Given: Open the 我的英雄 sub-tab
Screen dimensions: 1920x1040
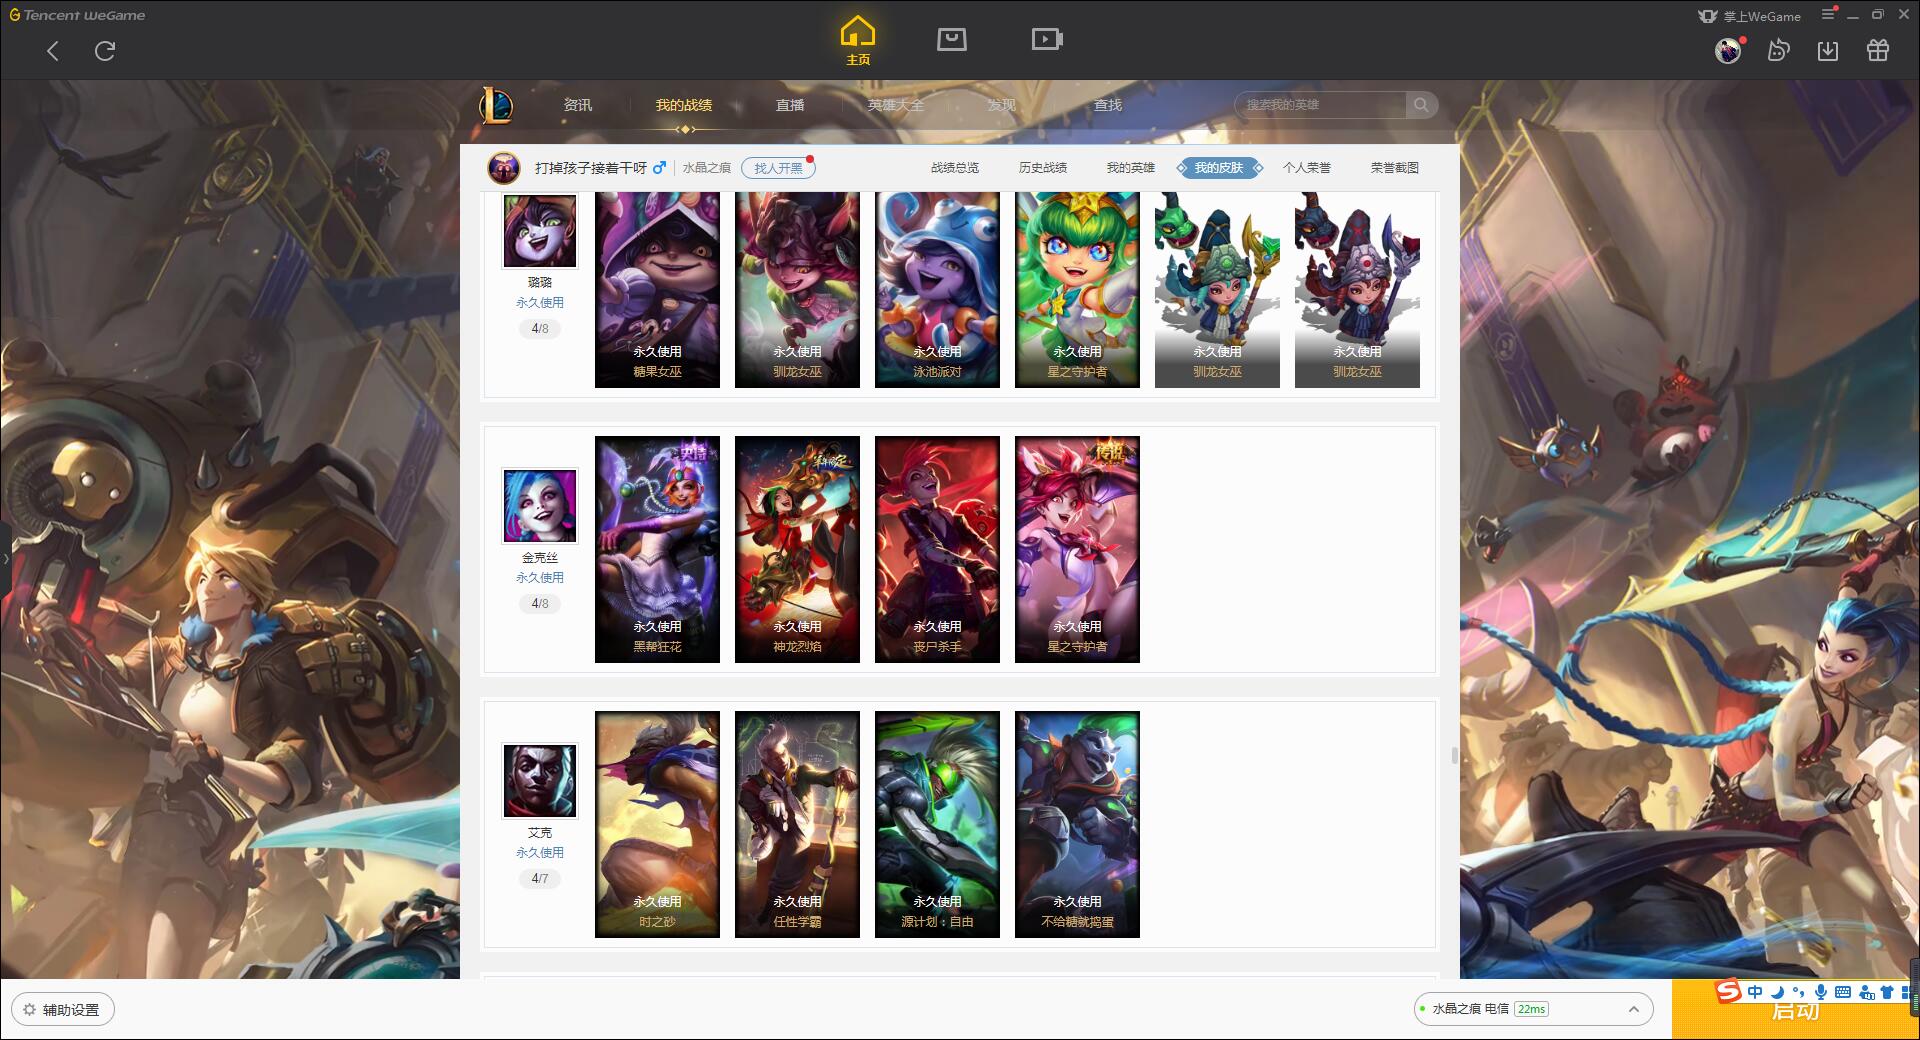Looking at the screenshot, I should pos(1131,168).
